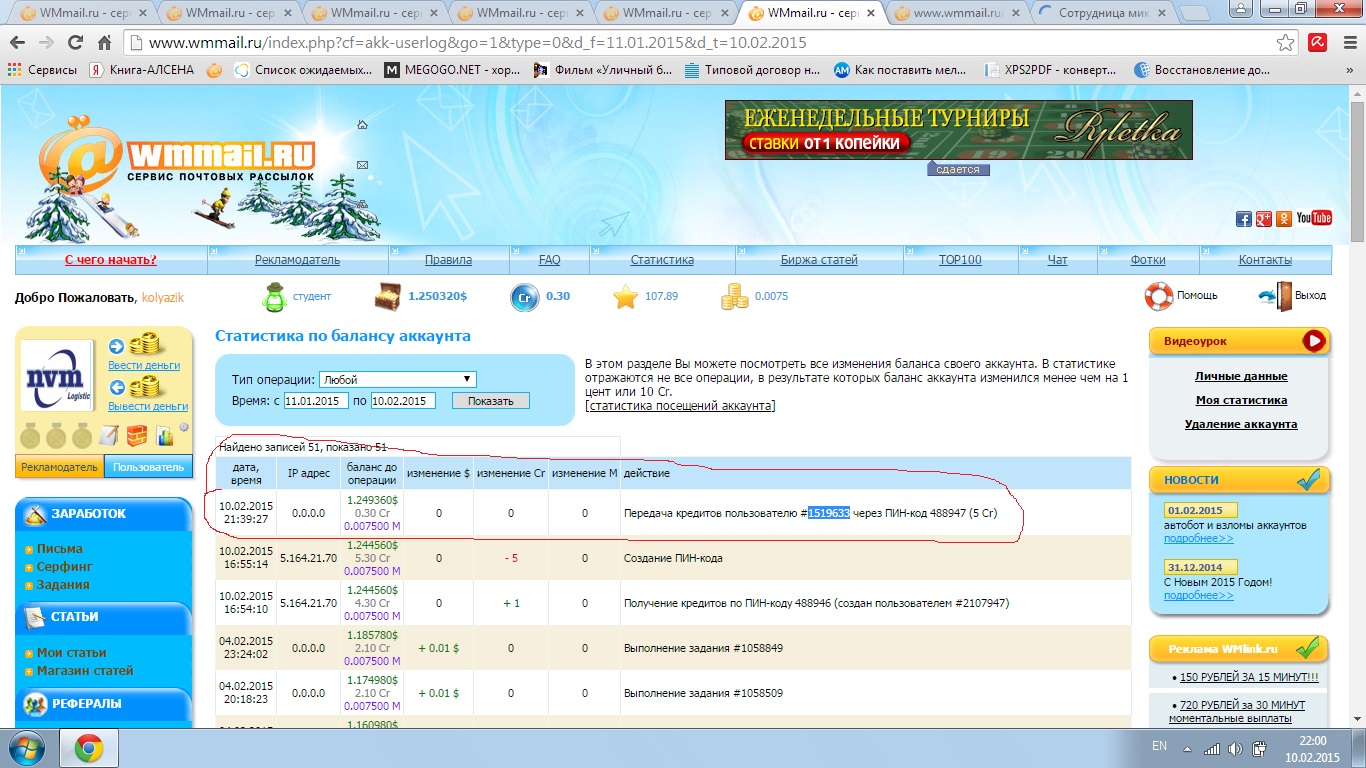
Task: Open the Личные данные link
Action: pyautogui.click(x=1241, y=377)
